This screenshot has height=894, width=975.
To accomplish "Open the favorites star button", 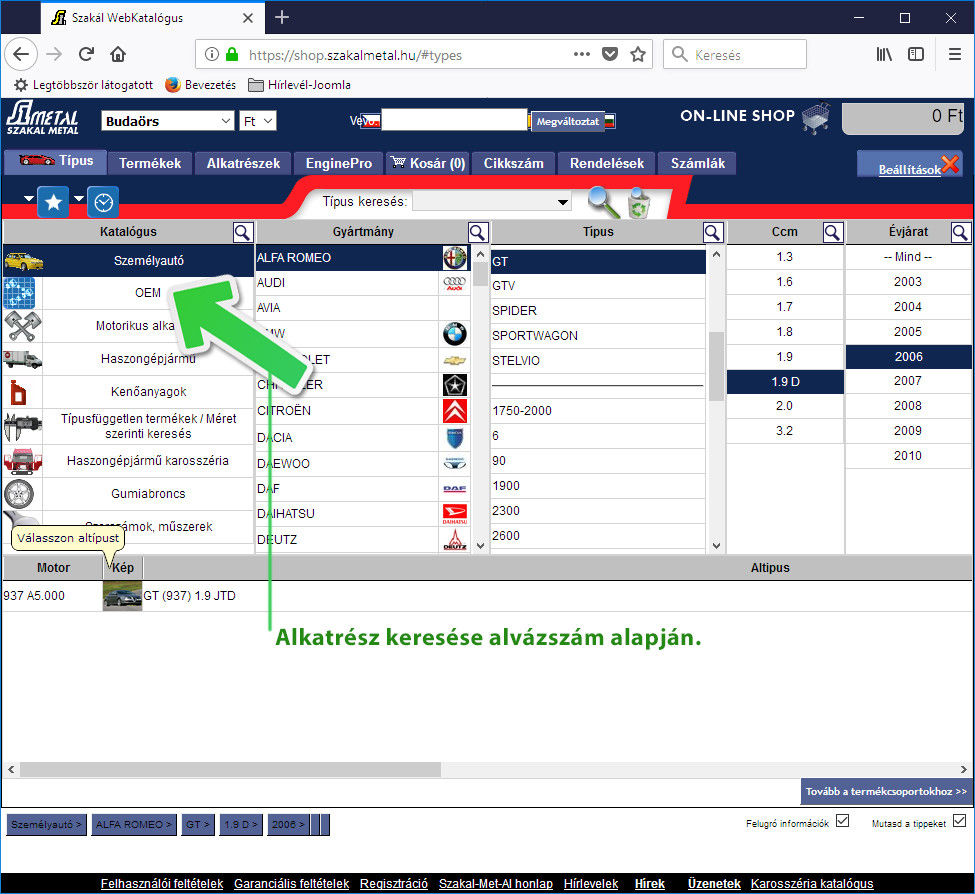I will pyautogui.click(x=53, y=202).
